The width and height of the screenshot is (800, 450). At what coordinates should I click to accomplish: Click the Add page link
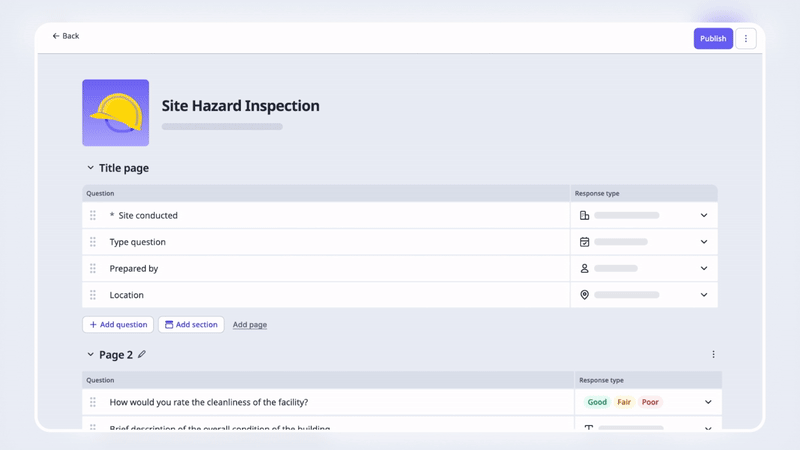point(250,324)
